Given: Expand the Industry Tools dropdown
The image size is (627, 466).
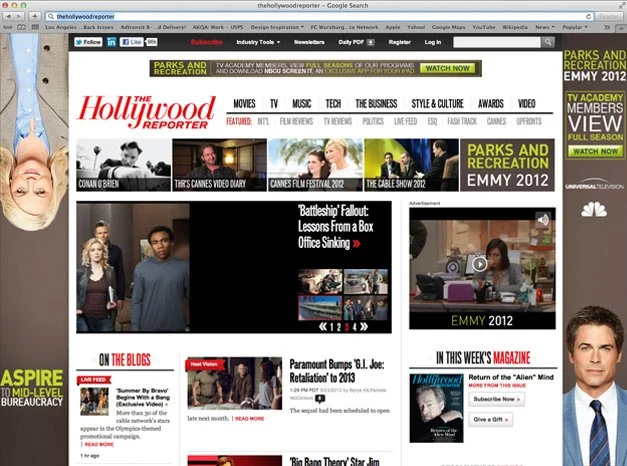Looking at the screenshot, I should click(258, 42).
